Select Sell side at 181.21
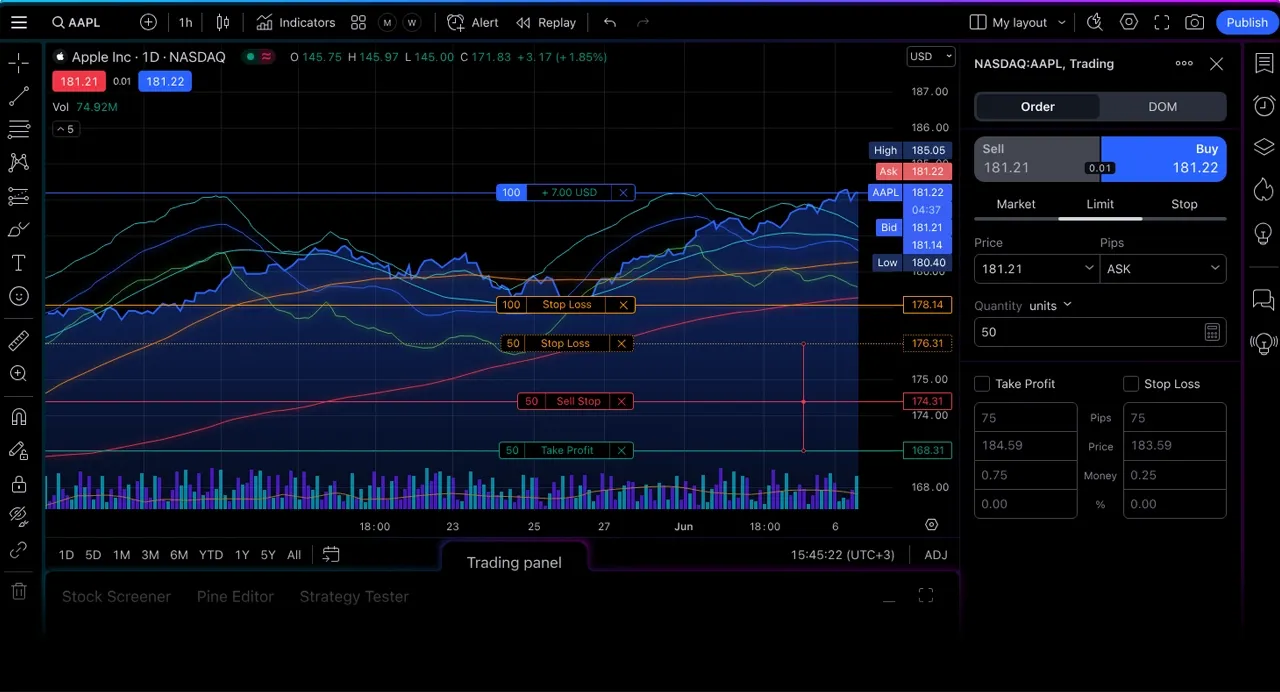 click(x=1037, y=159)
